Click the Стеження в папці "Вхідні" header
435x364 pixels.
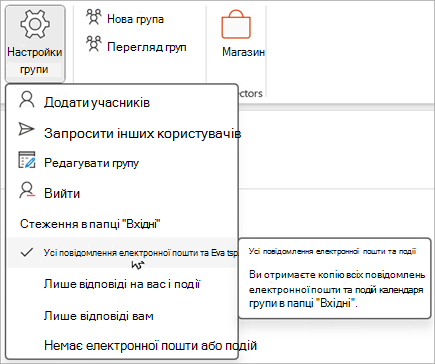[90, 224]
